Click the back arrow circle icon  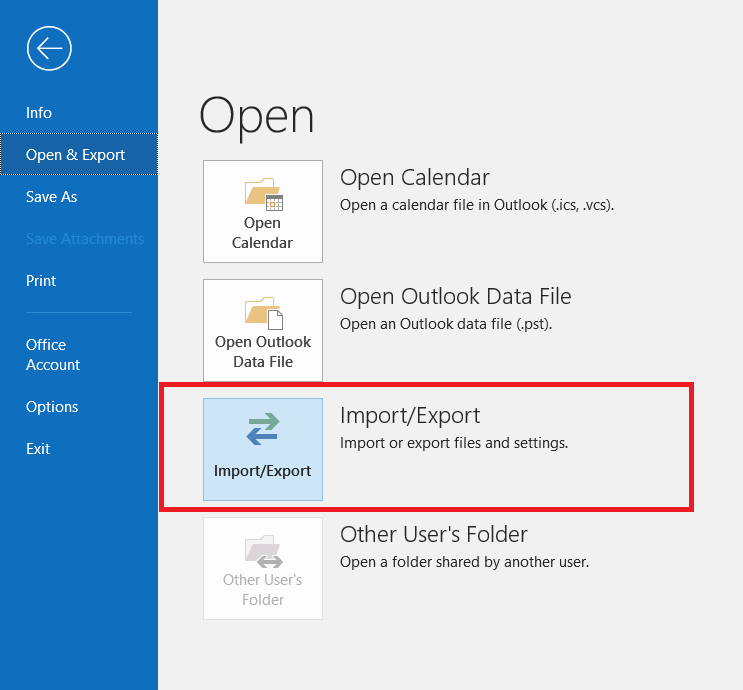click(x=49, y=48)
